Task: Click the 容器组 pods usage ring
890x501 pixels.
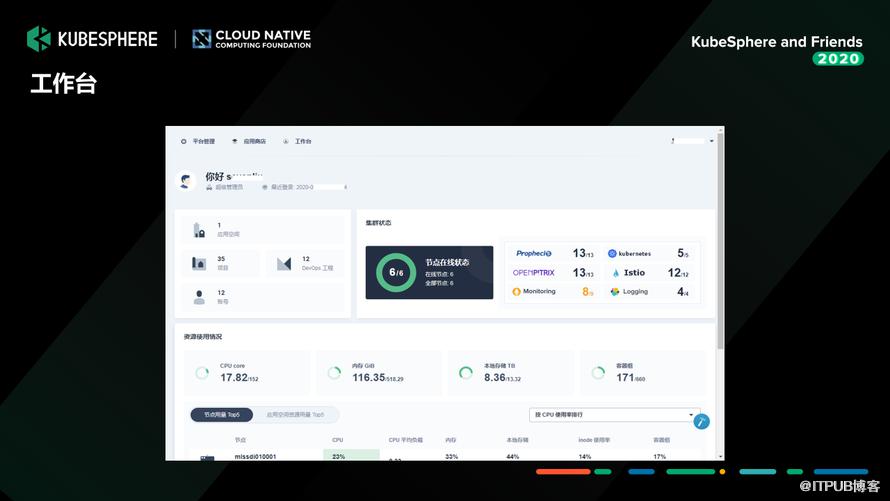Action: (x=598, y=373)
